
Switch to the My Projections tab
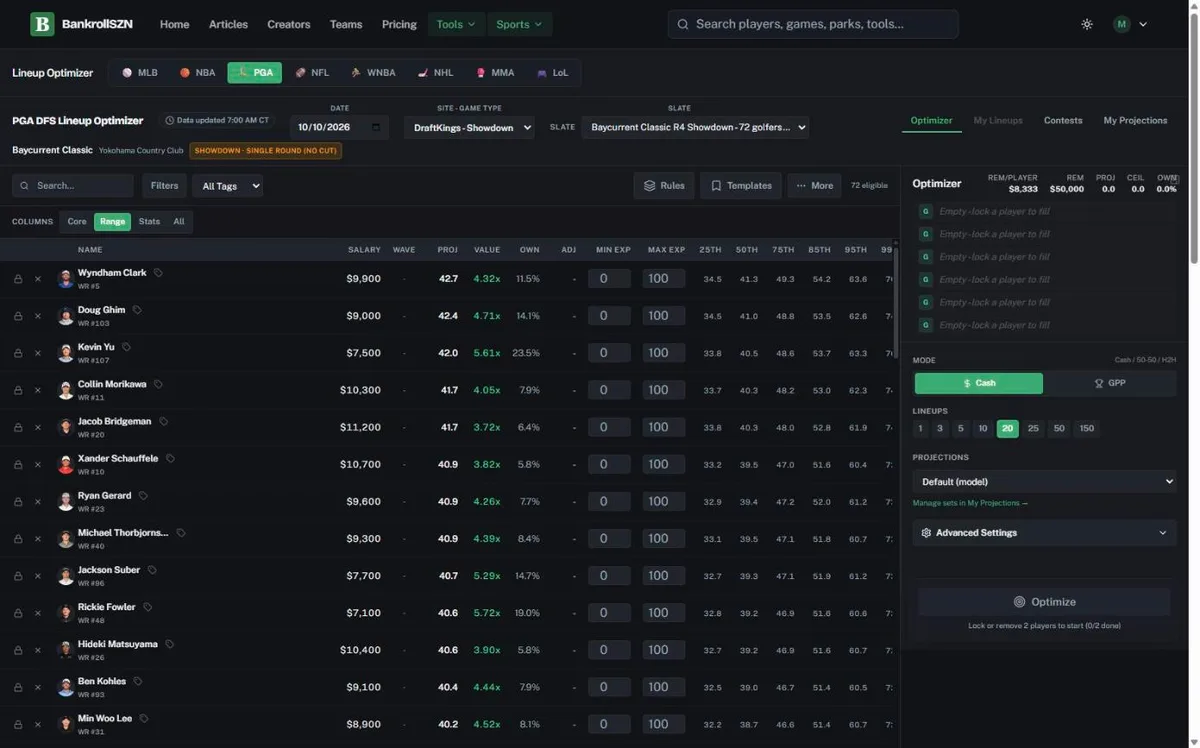click(1135, 120)
